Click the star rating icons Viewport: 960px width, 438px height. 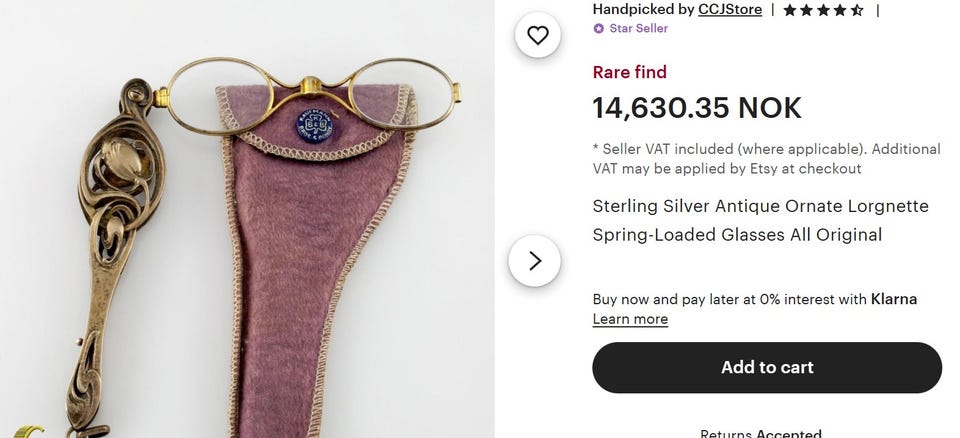[823, 10]
